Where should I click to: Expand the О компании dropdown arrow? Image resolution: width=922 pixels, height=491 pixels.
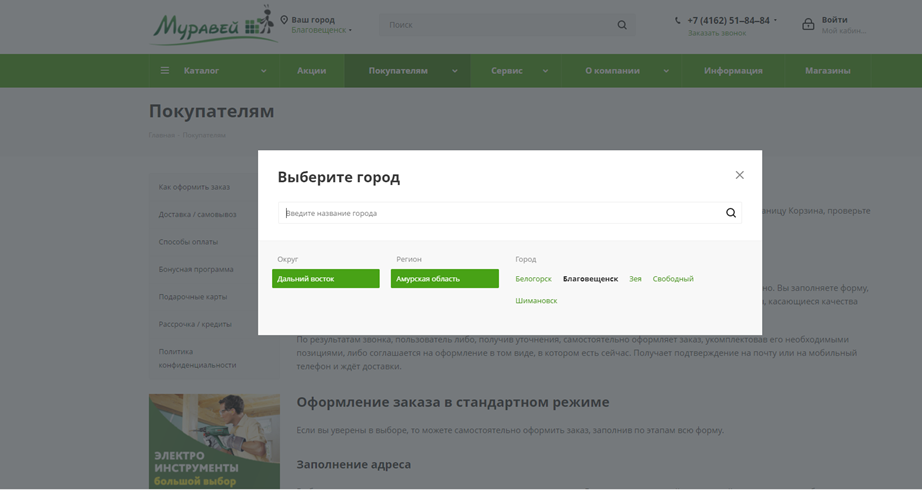pyautogui.click(x=666, y=71)
